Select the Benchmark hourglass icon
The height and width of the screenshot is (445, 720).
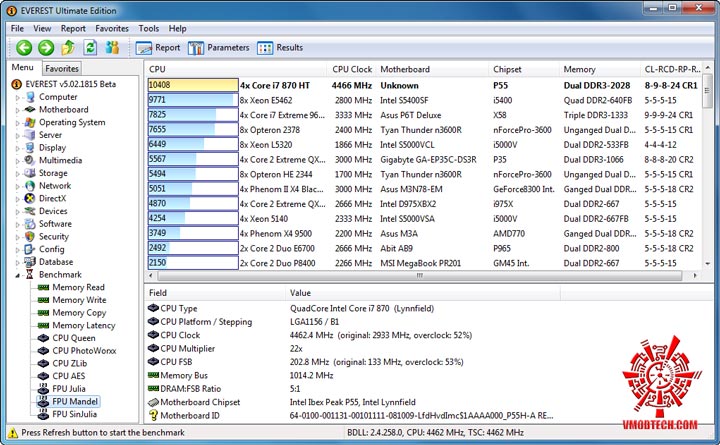(x=30, y=275)
